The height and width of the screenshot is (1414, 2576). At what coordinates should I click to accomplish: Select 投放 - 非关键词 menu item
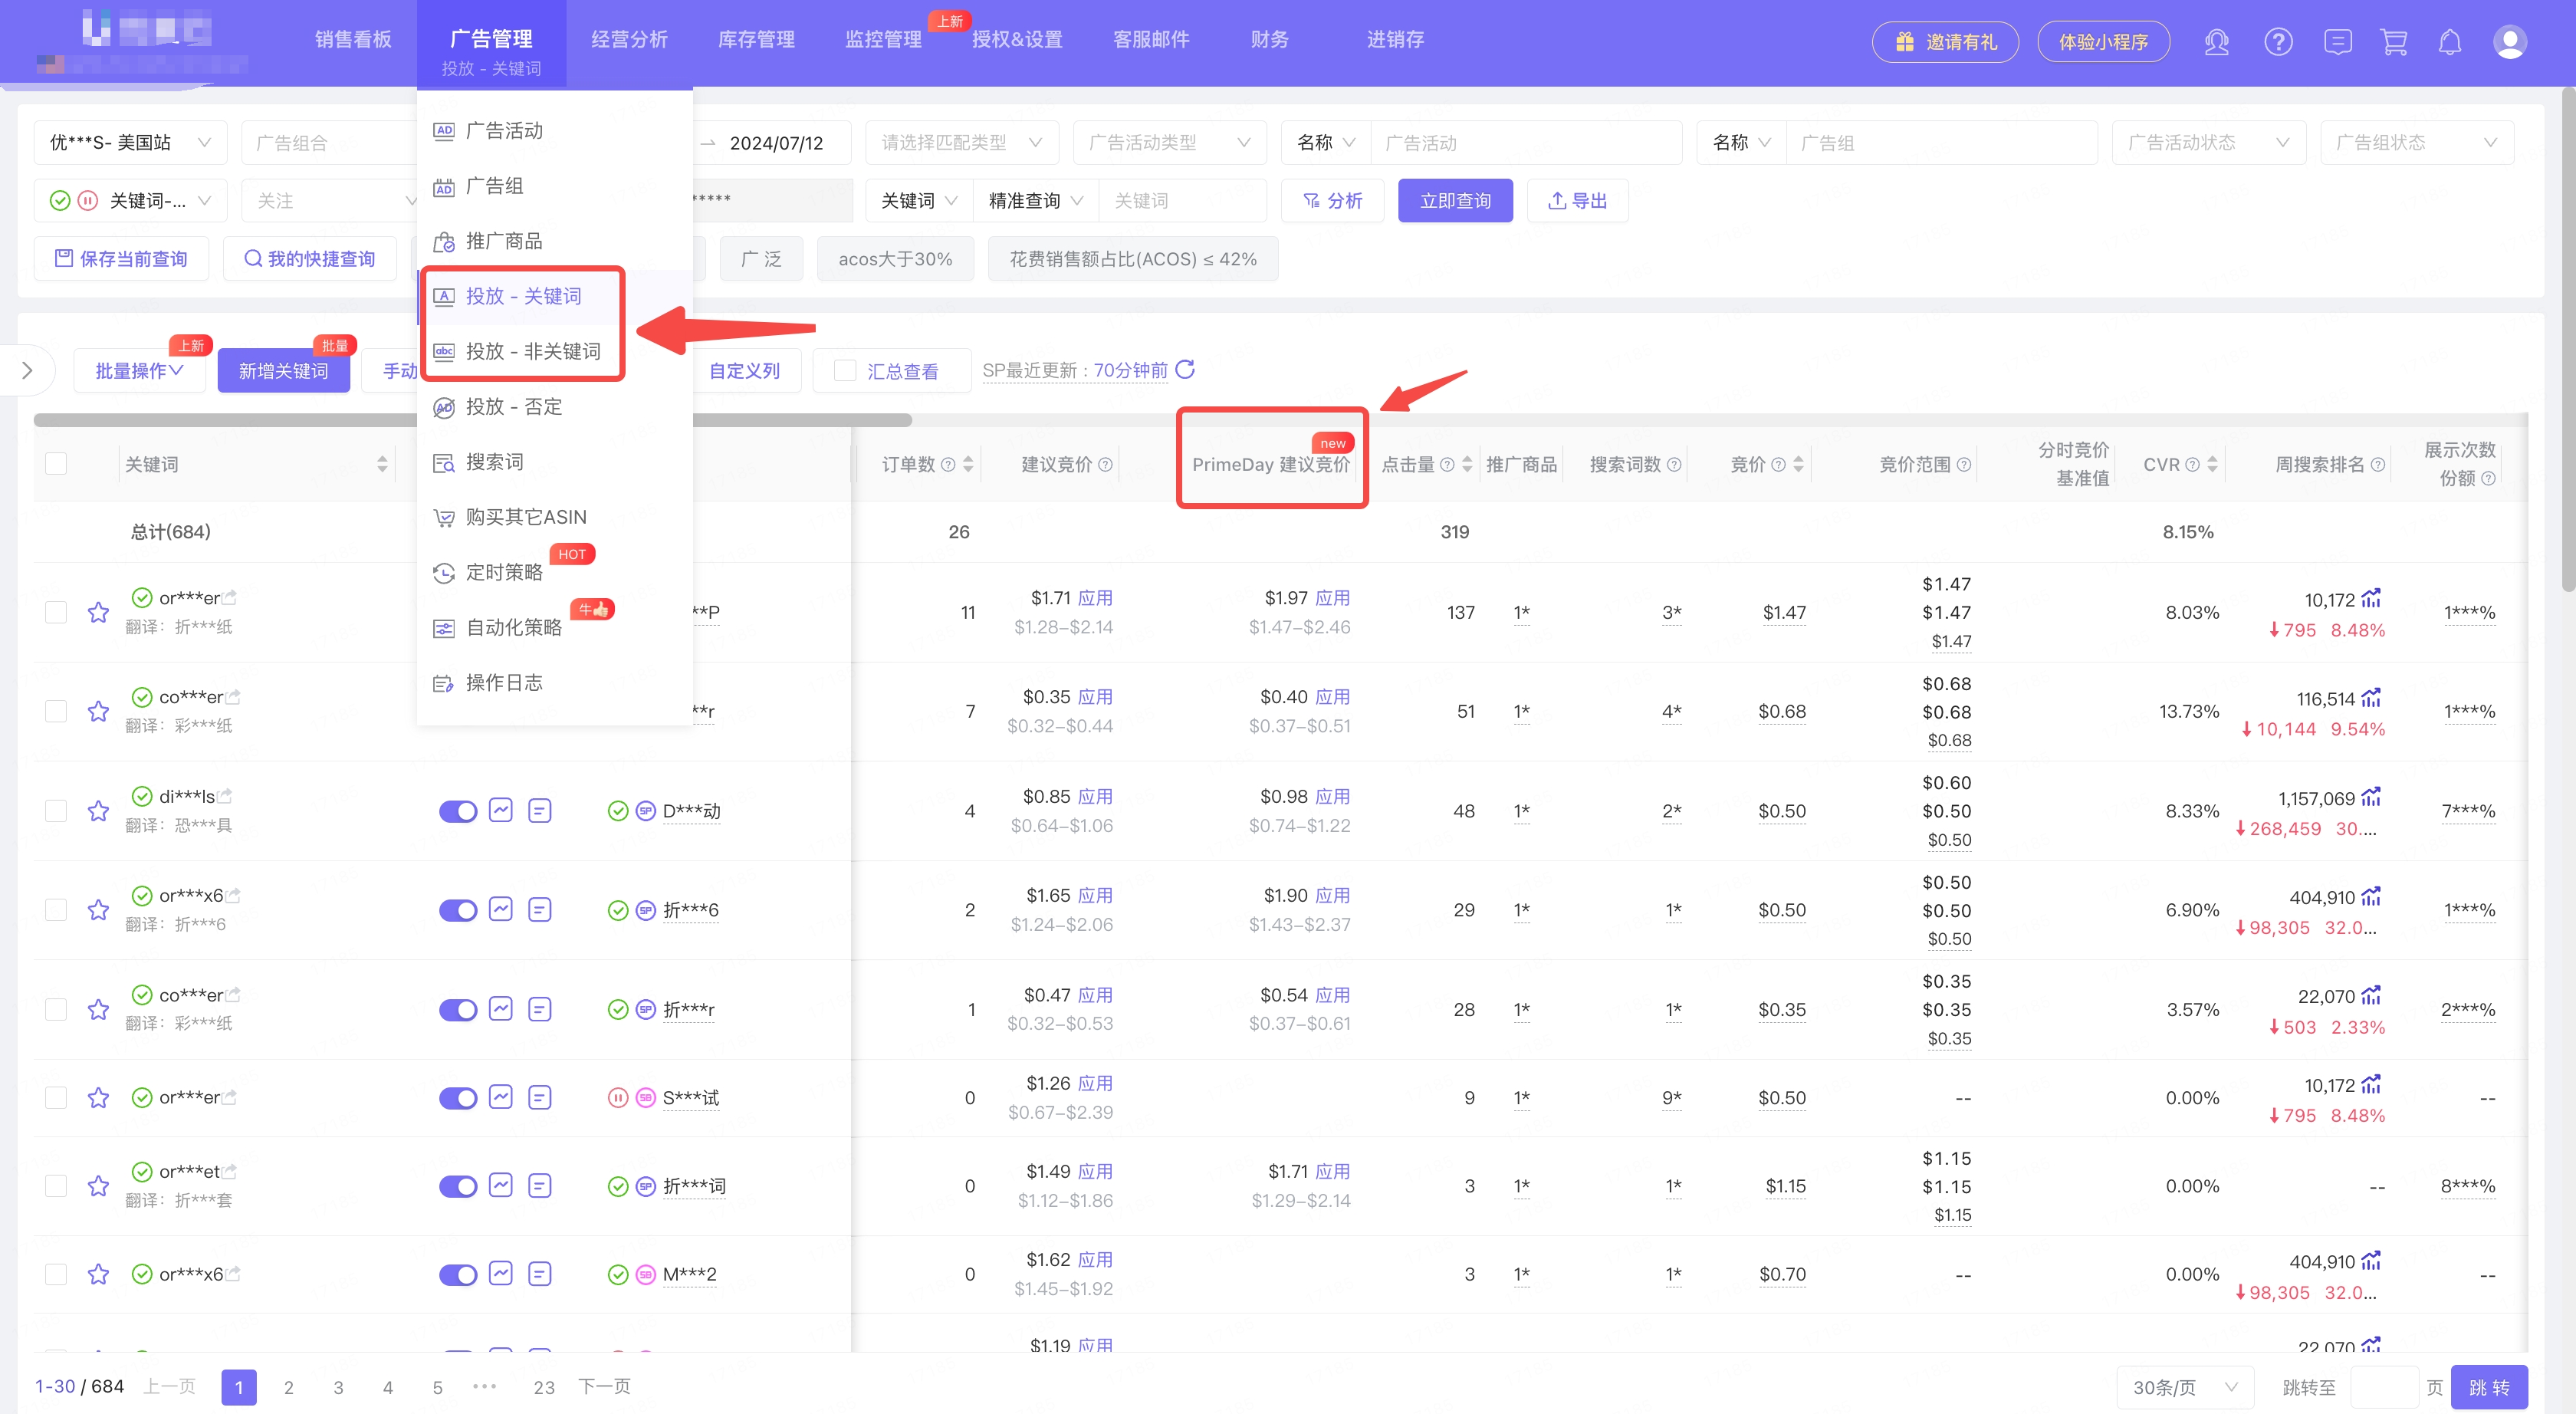click(x=532, y=351)
